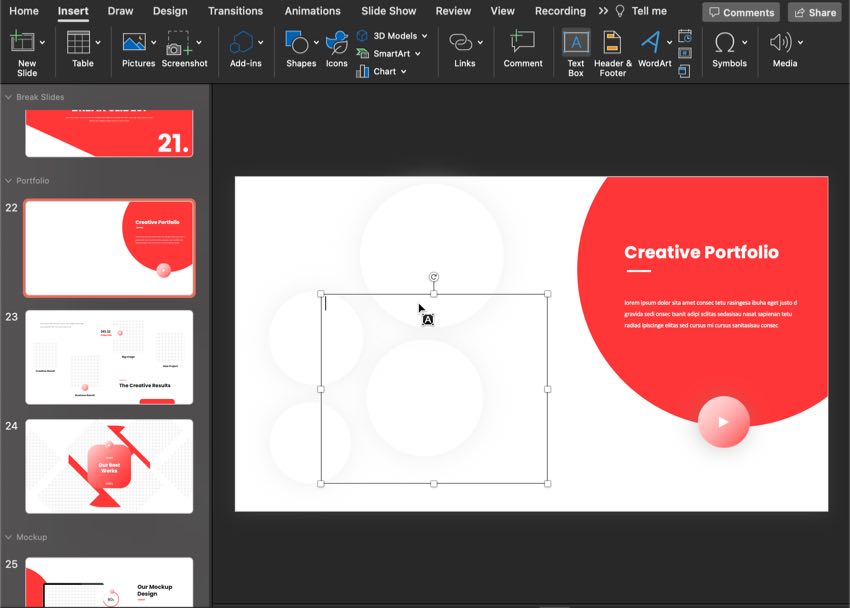Select slide 23 Creative Results thumbnail
The image size is (850, 608).
click(x=109, y=357)
